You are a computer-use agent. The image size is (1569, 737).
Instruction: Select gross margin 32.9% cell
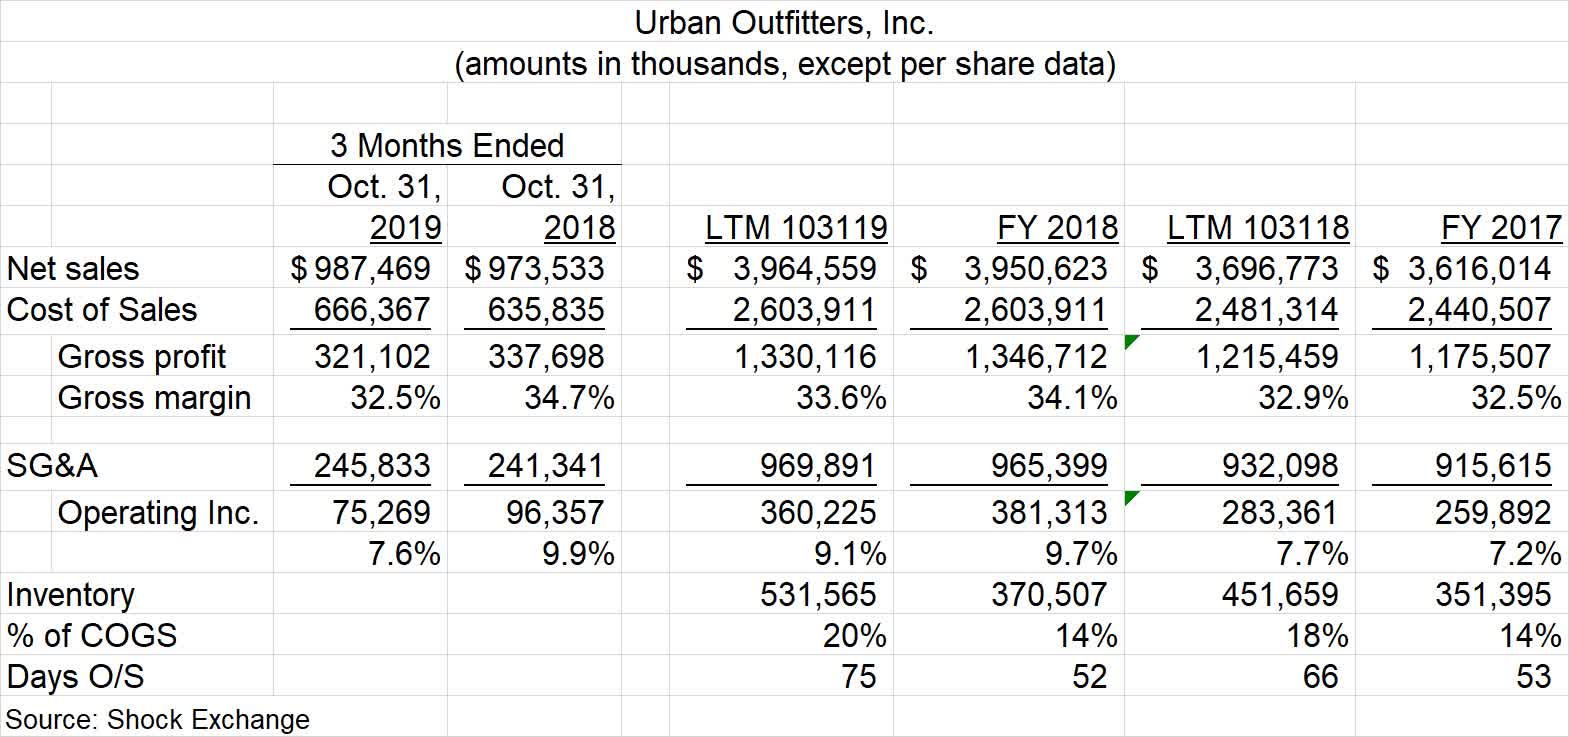point(1303,398)
